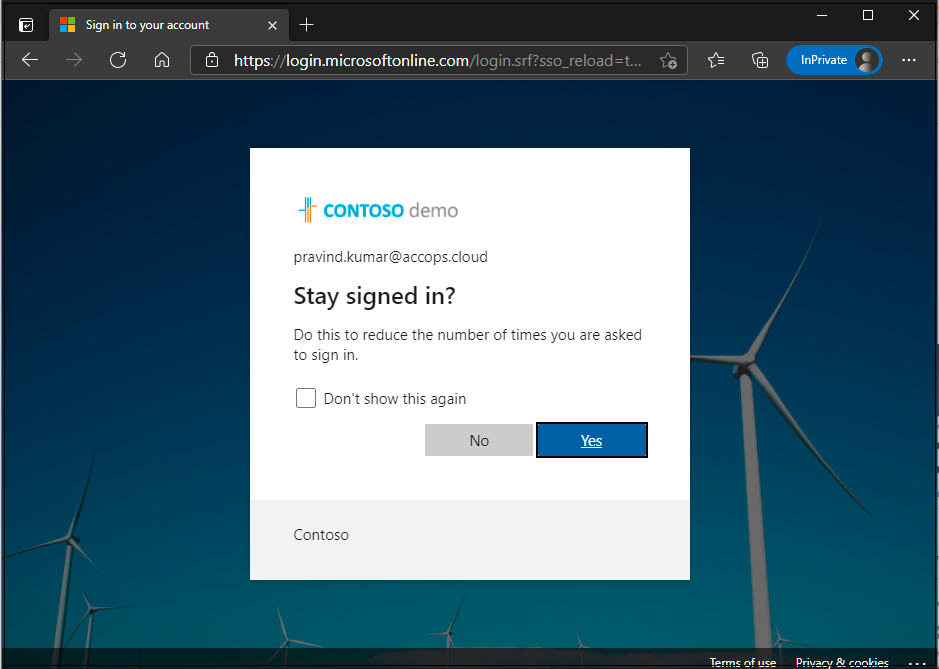
Task: Open the tab actions menu icon
Action: tap(26, 24)
